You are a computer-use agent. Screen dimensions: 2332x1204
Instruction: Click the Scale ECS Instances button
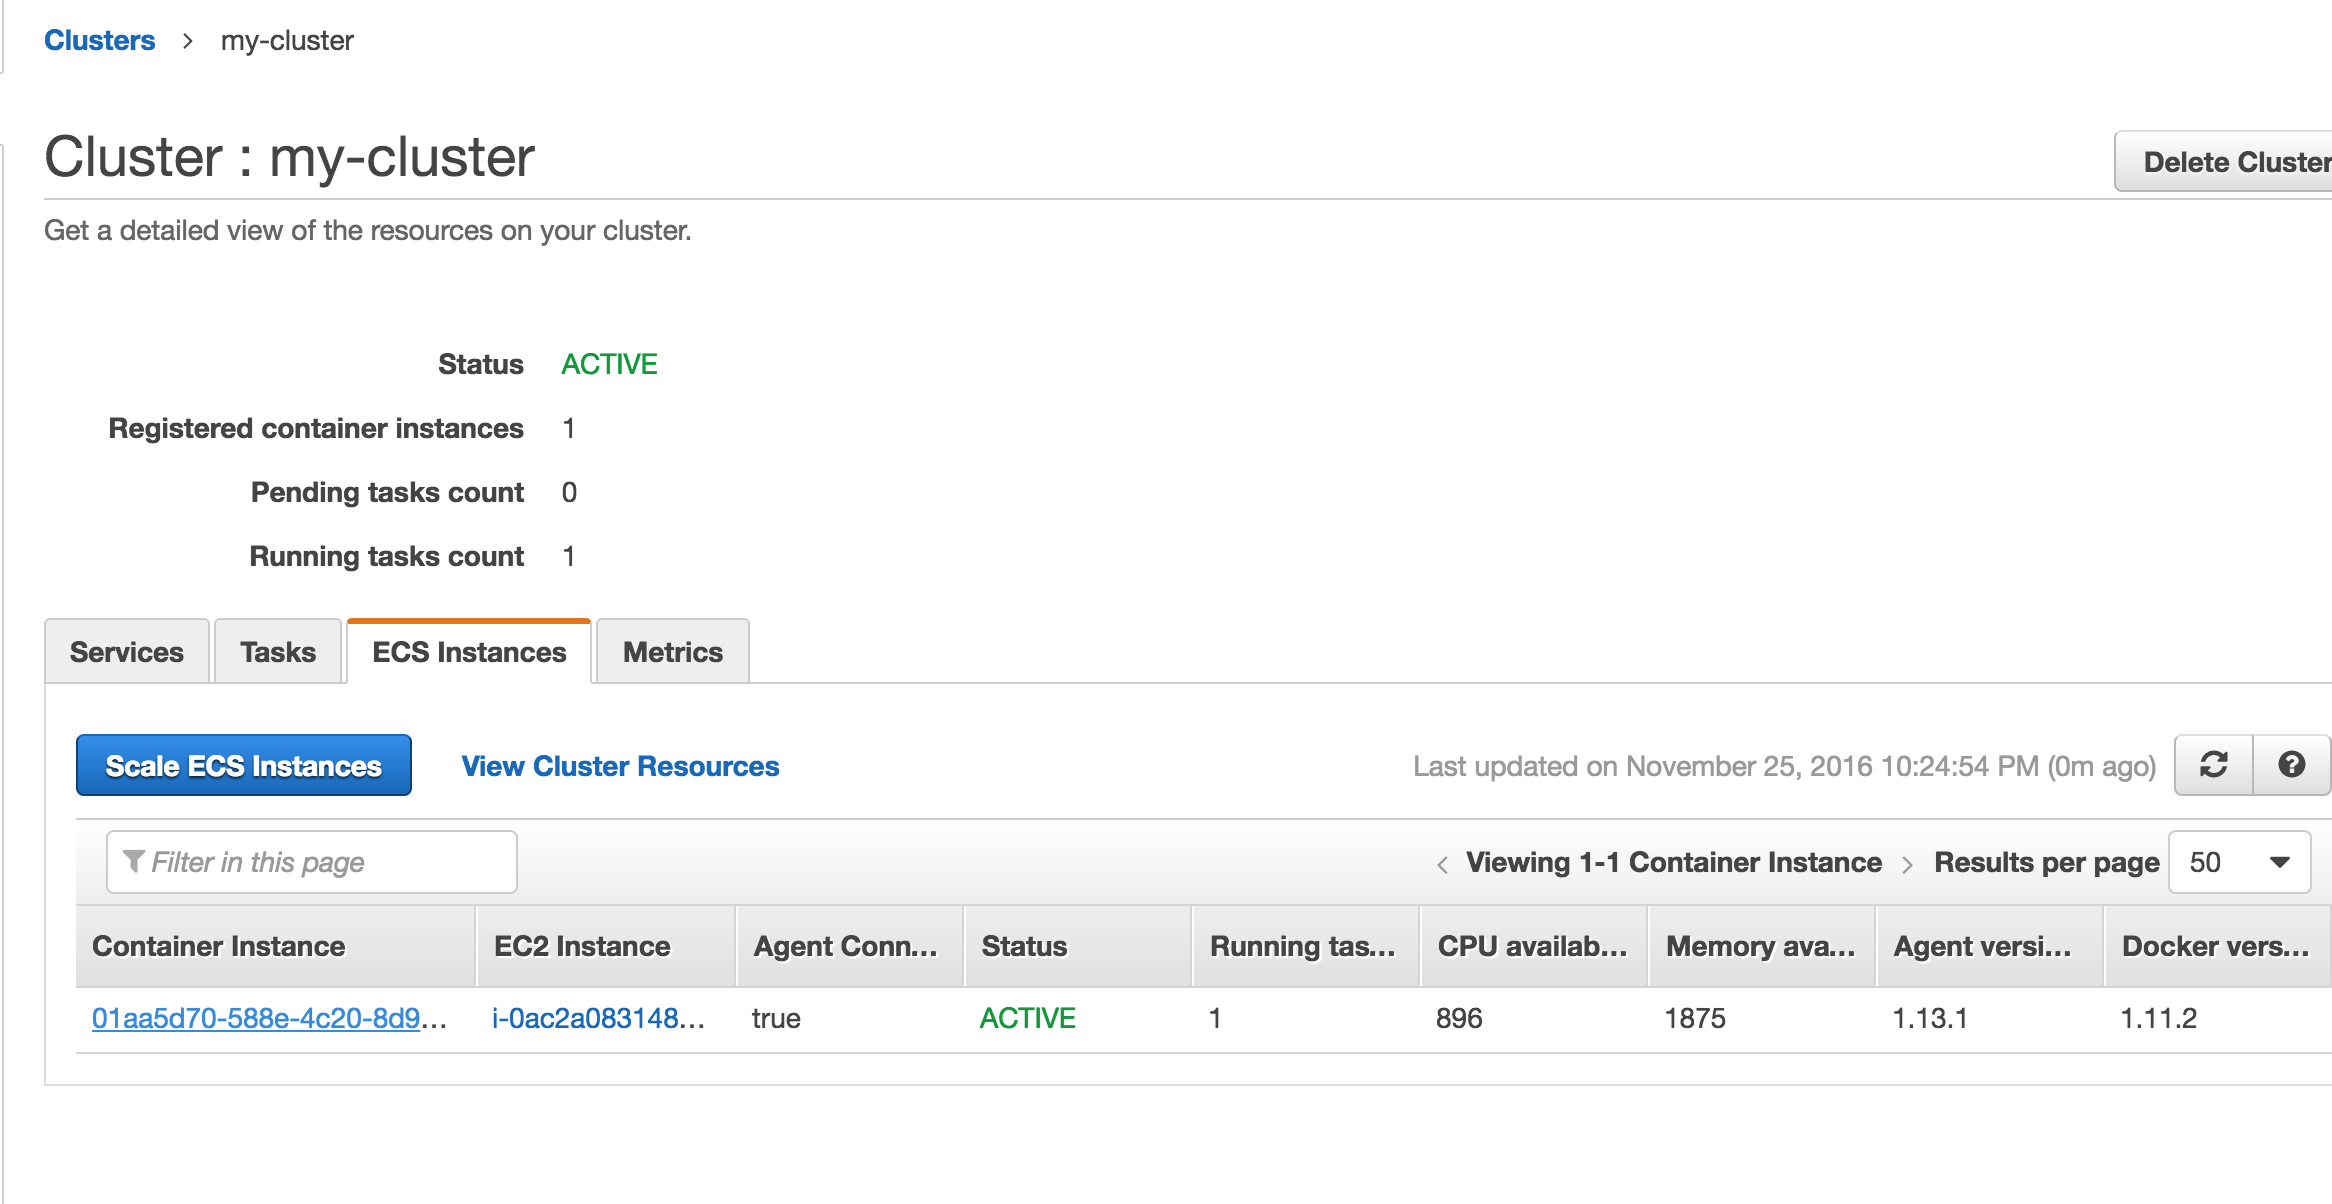click(244, 765)
